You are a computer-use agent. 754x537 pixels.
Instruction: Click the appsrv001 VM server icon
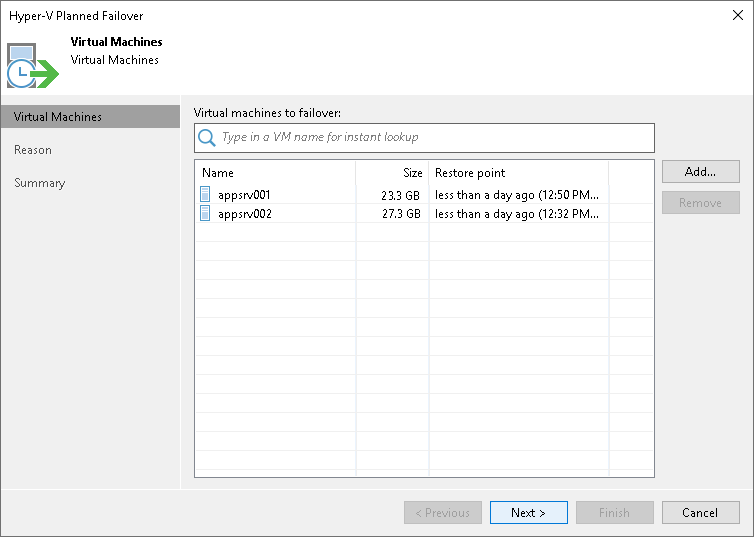[205, 194]
